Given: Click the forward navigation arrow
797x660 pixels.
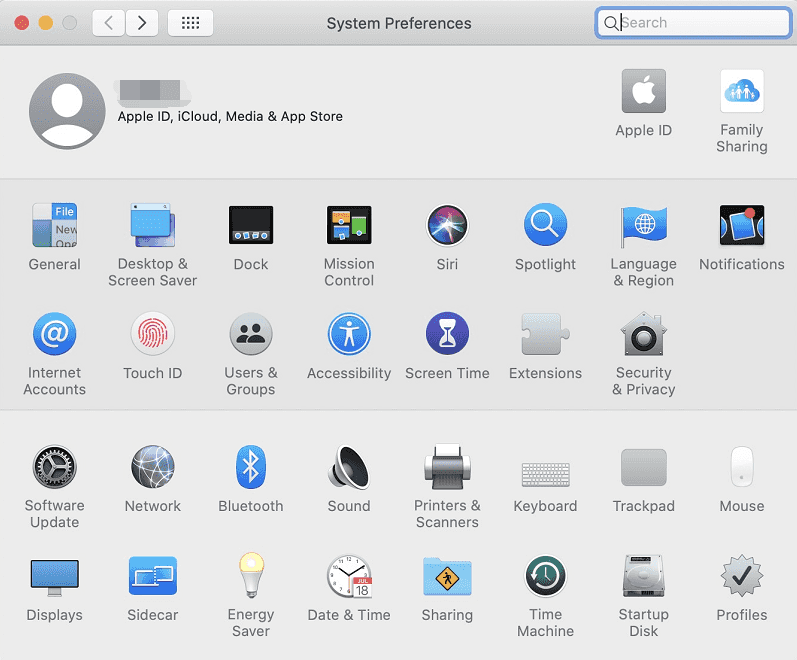Looking at the screenshot, I should (x=142, y=23).
